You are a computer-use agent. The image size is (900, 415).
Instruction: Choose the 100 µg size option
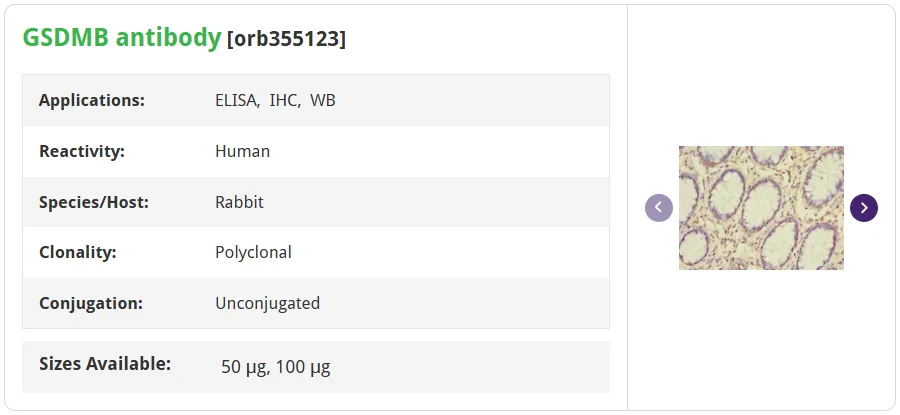coord(303,367)
